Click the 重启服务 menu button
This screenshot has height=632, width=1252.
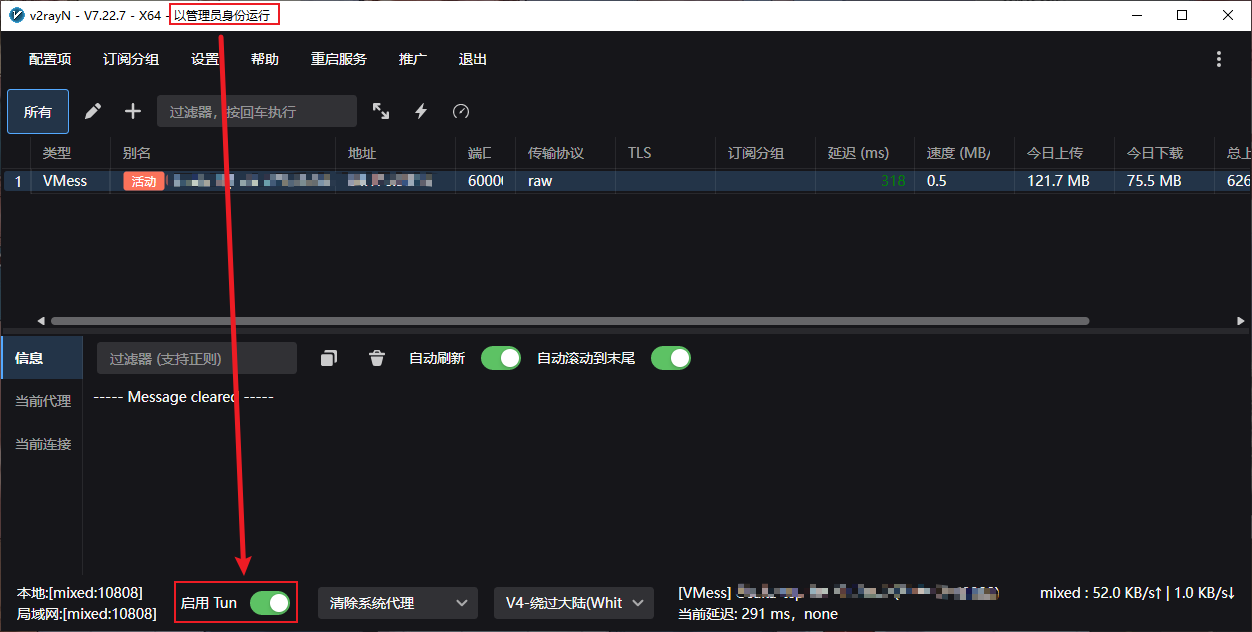click(x=339, y=59)
